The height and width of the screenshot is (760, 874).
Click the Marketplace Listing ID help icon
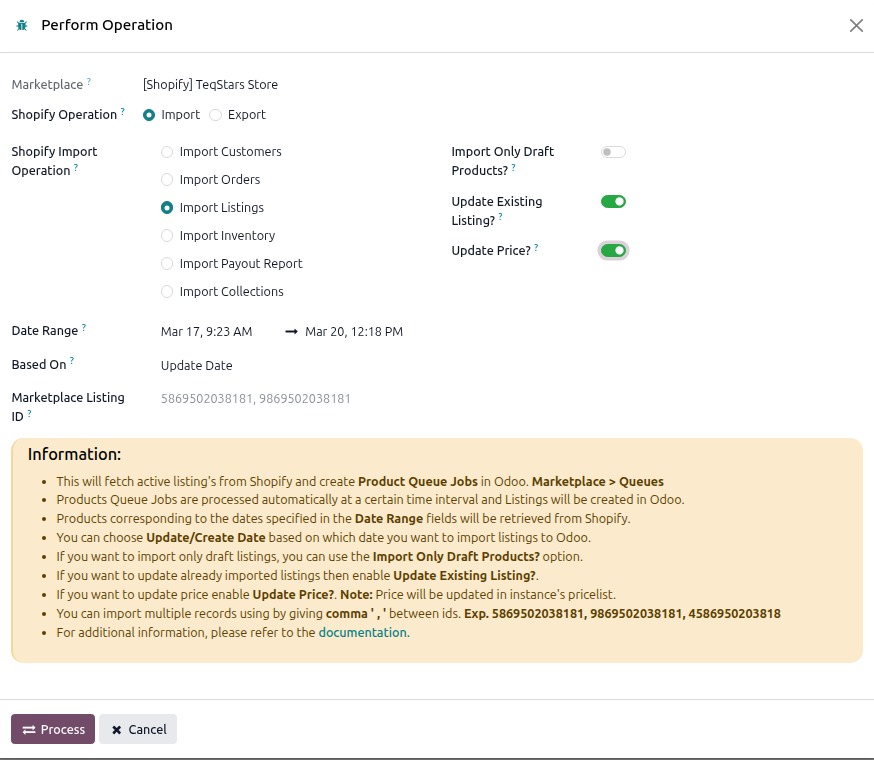point(30,414)
